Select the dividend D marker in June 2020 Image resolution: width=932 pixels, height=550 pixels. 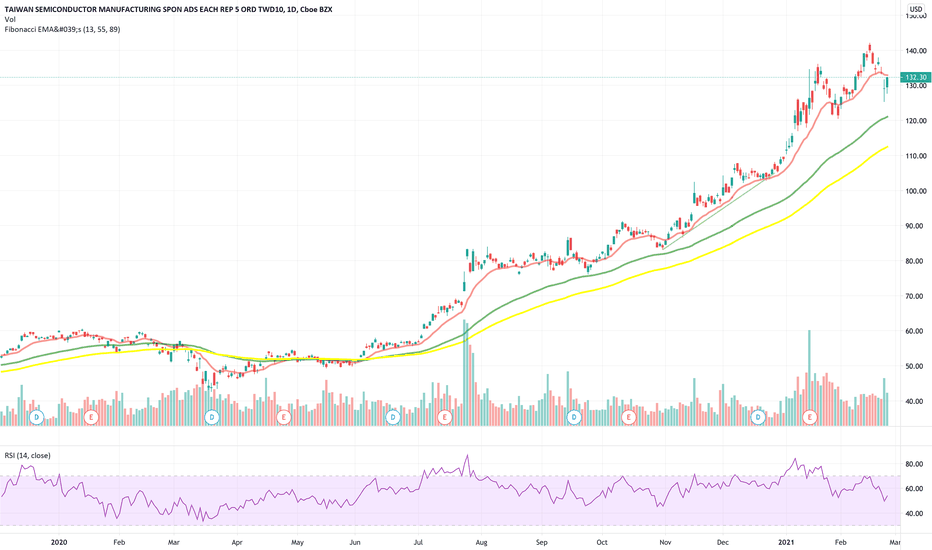point(392,417)
